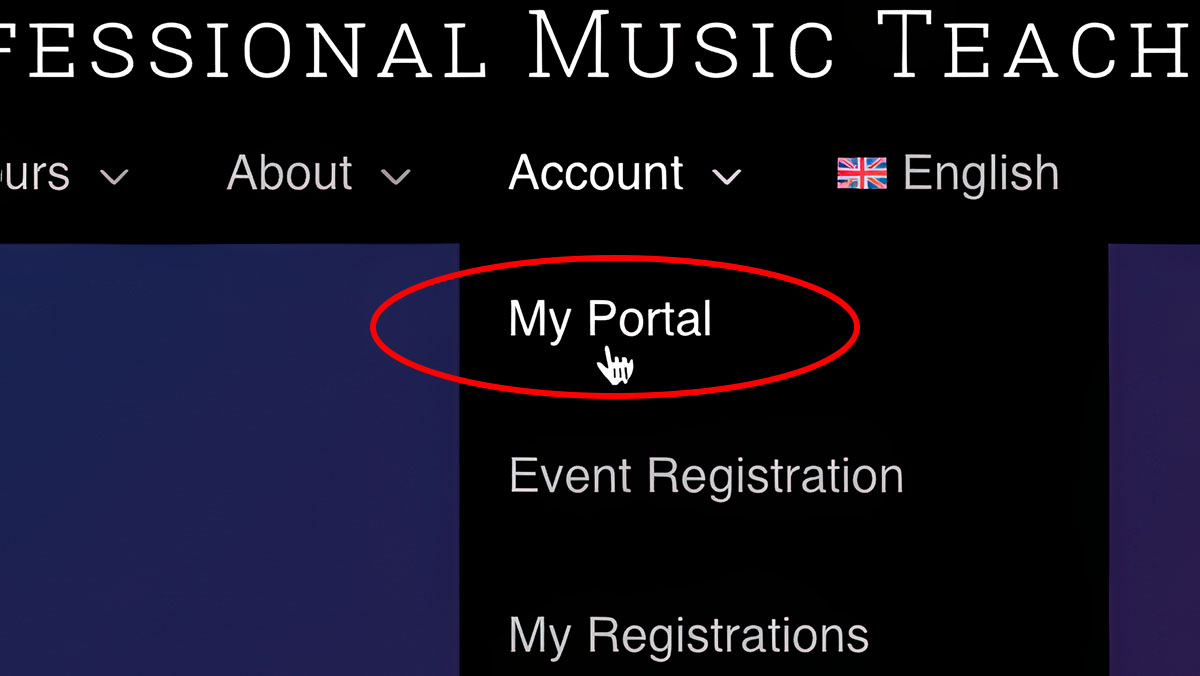The width and height of the screenshot is (1200, 676).
Task: Click the word 'Music' in the site title
Action: point(680,45)
